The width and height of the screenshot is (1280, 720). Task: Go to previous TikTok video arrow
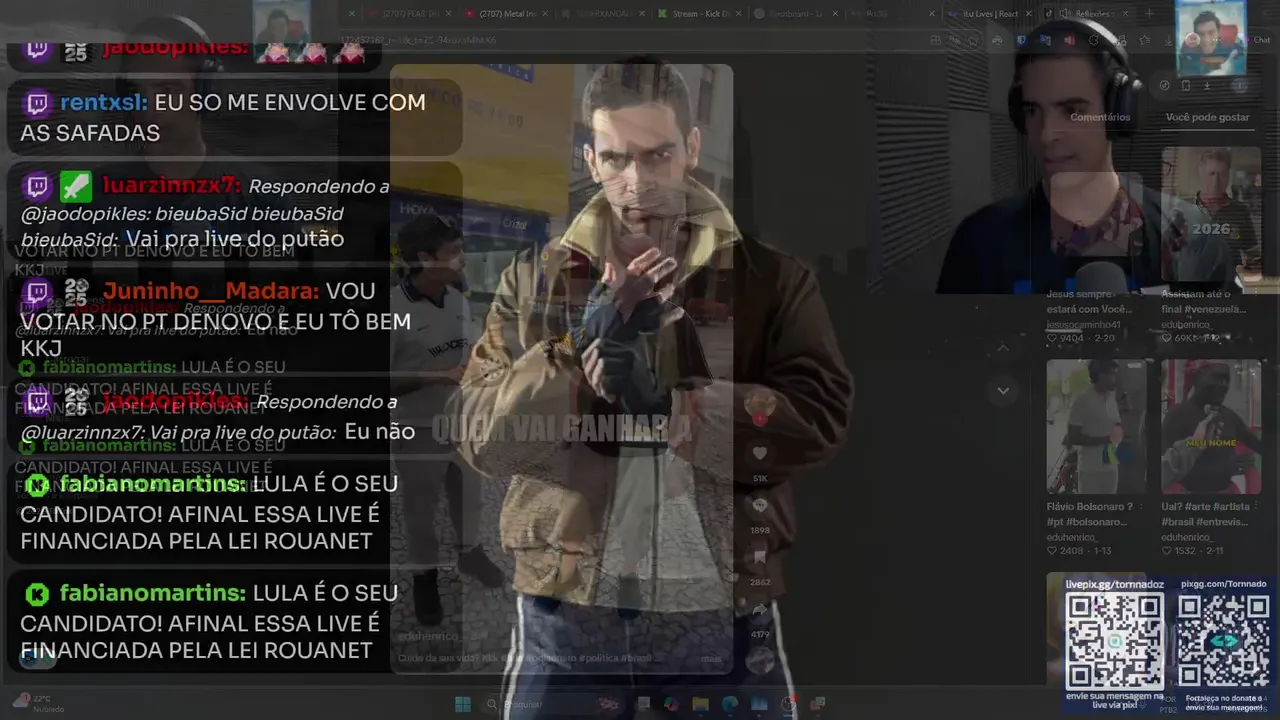[1003, 348]
